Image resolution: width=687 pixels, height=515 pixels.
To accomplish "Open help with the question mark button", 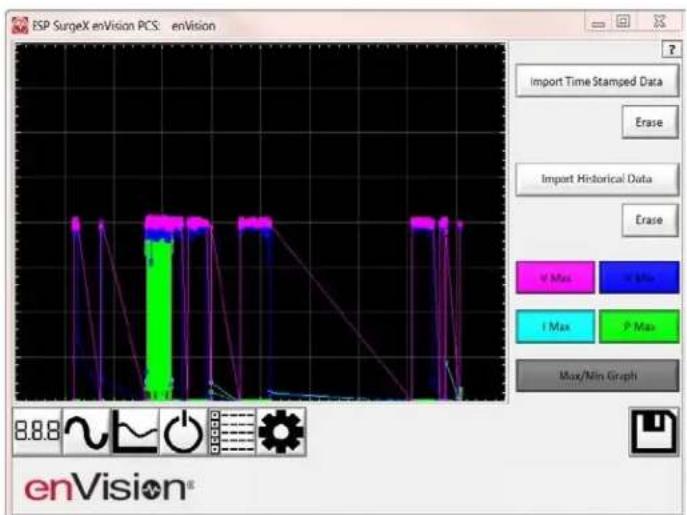I will 672,50.
